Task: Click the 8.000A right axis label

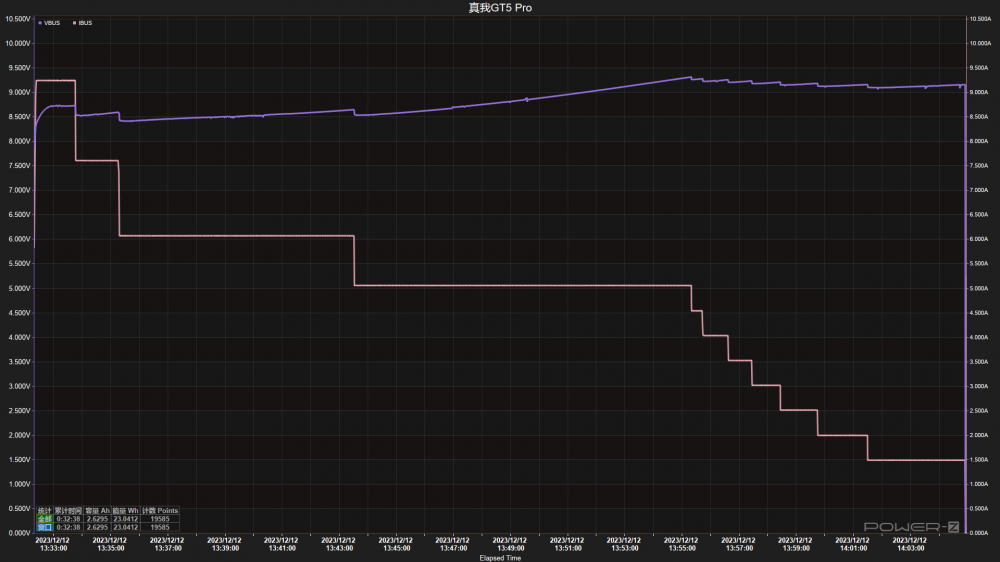Action: click(x=979, y=142)
